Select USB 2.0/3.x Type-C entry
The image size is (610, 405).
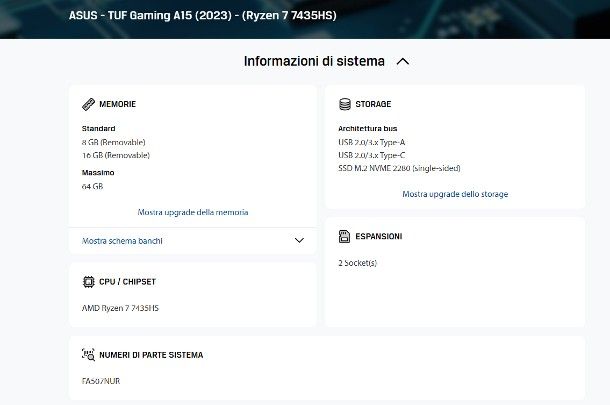(x=372, y=155)
